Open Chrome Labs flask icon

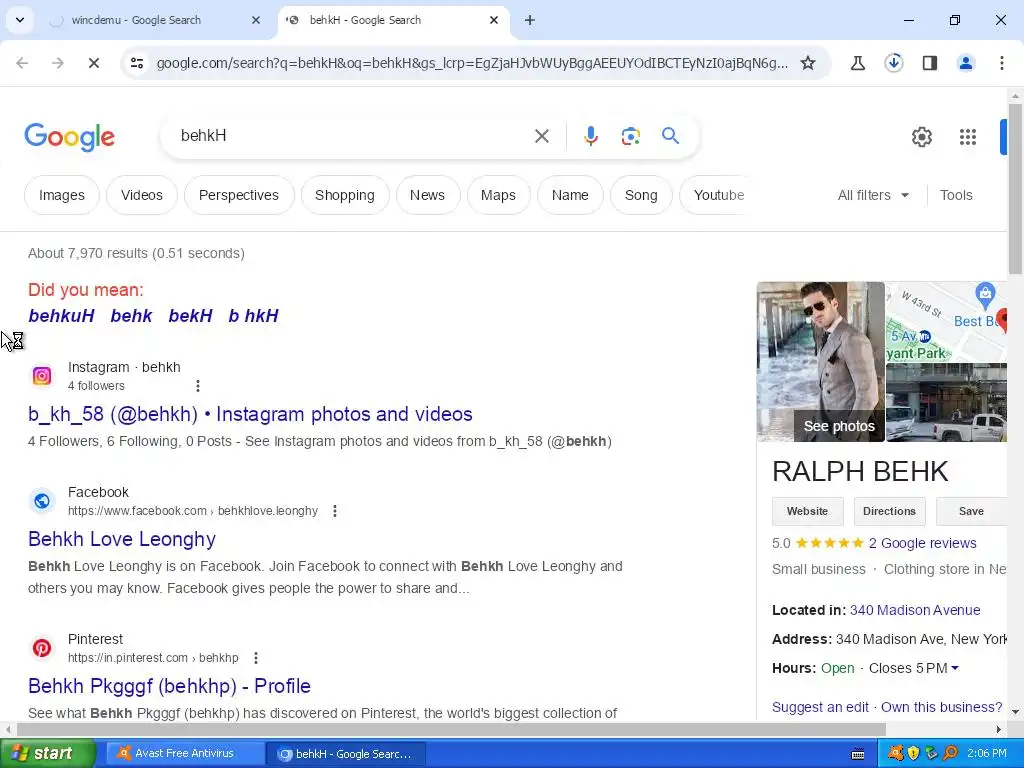tap(858, 63)
